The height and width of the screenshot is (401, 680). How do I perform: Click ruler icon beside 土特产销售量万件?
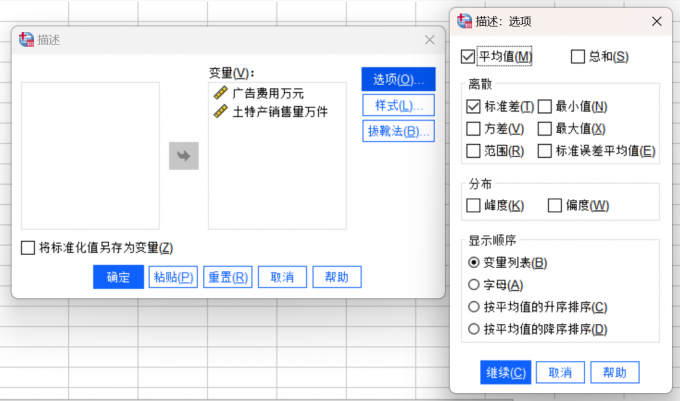(221, 111)
